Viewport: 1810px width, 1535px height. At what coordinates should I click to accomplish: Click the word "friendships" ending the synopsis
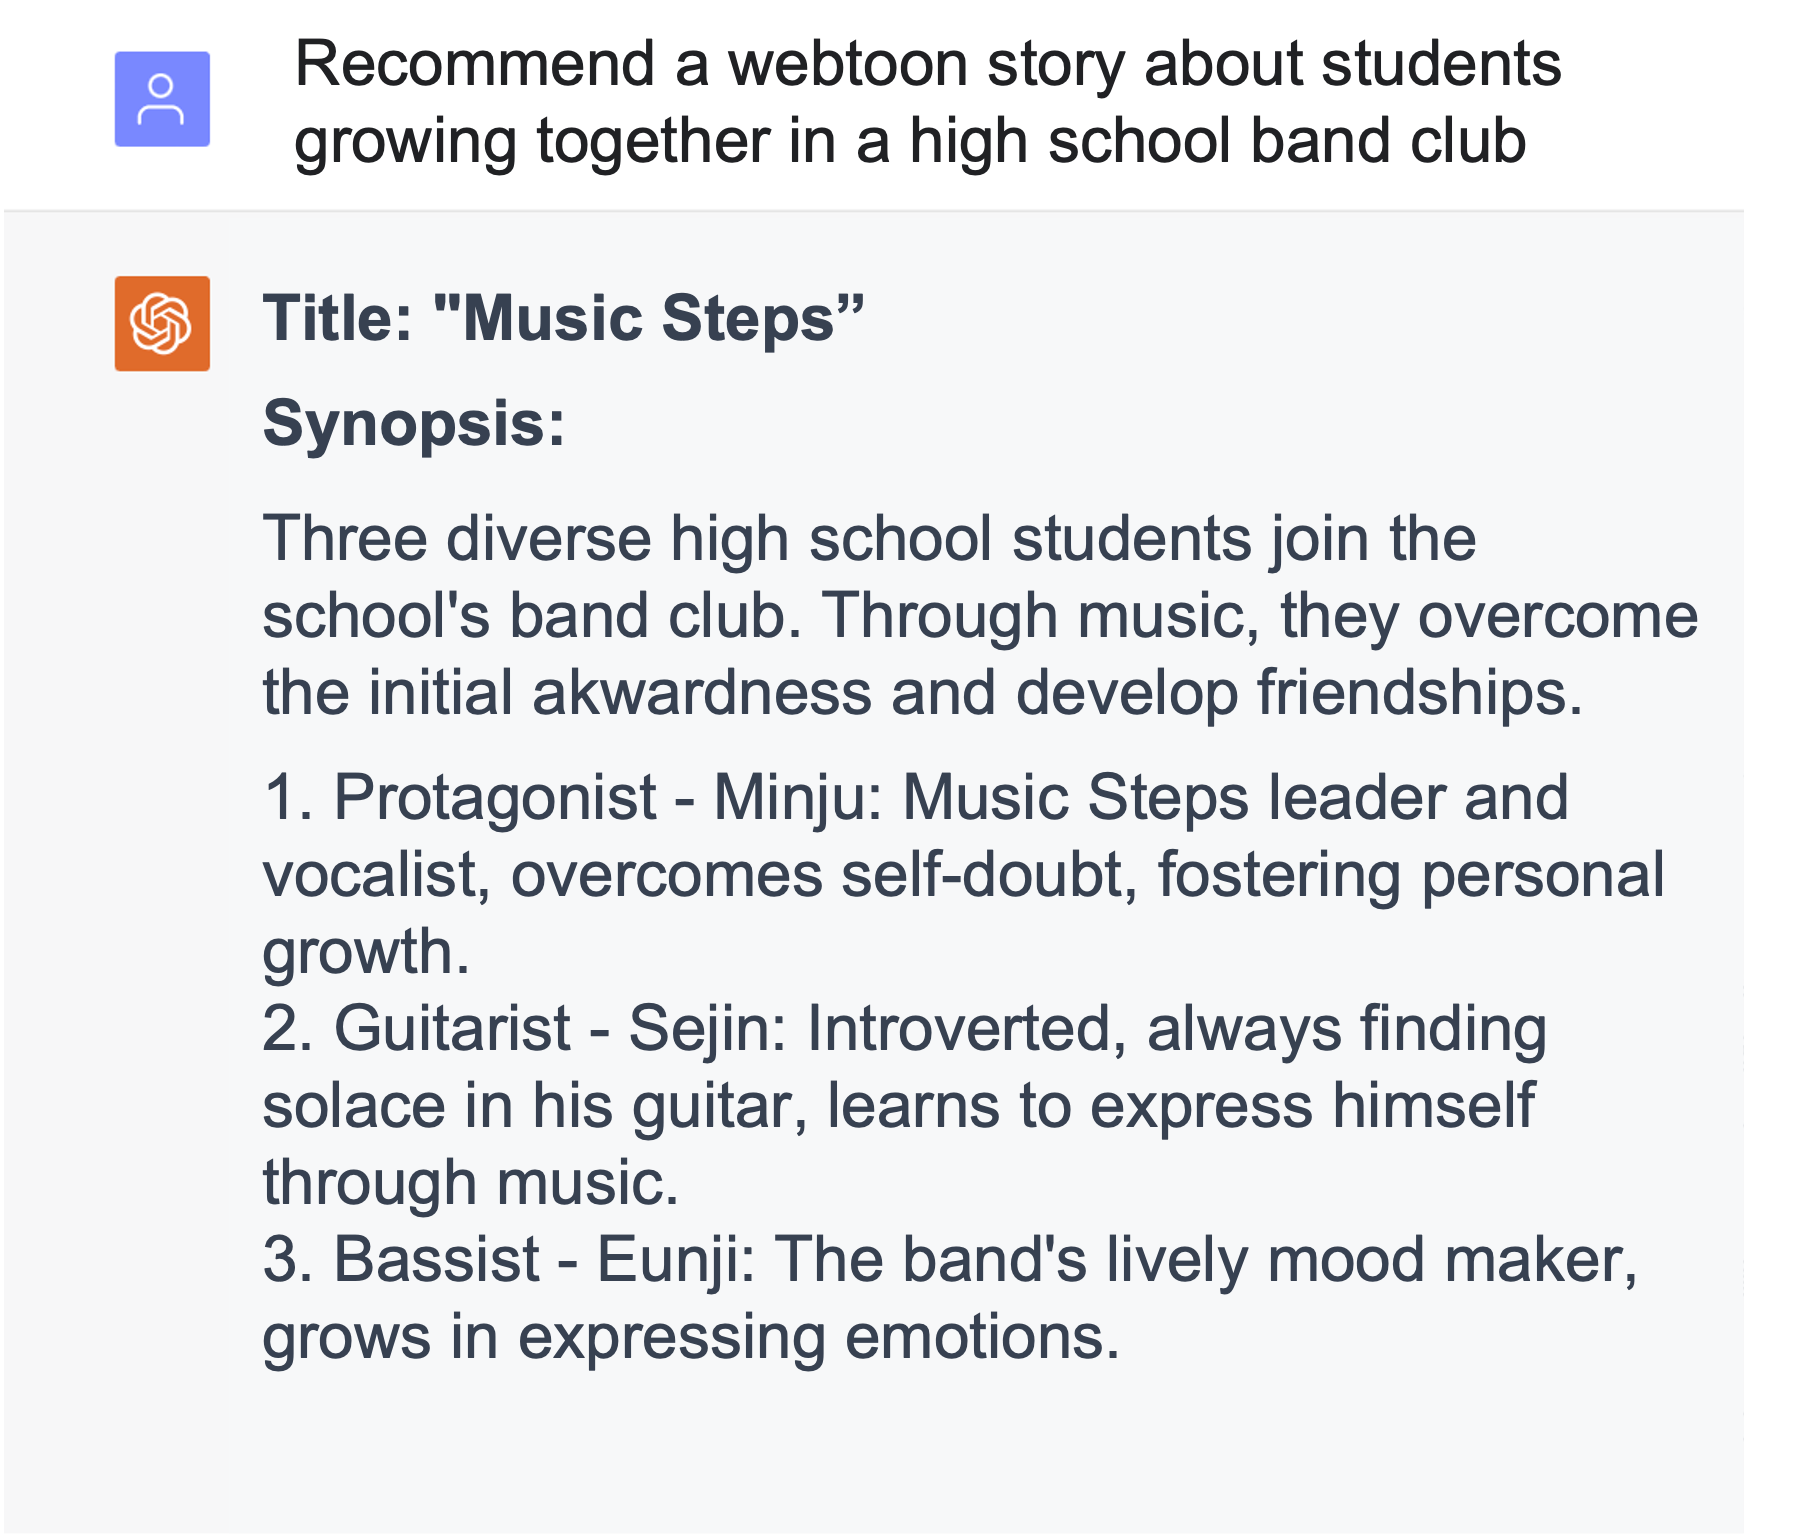(x=1412, y=693)
